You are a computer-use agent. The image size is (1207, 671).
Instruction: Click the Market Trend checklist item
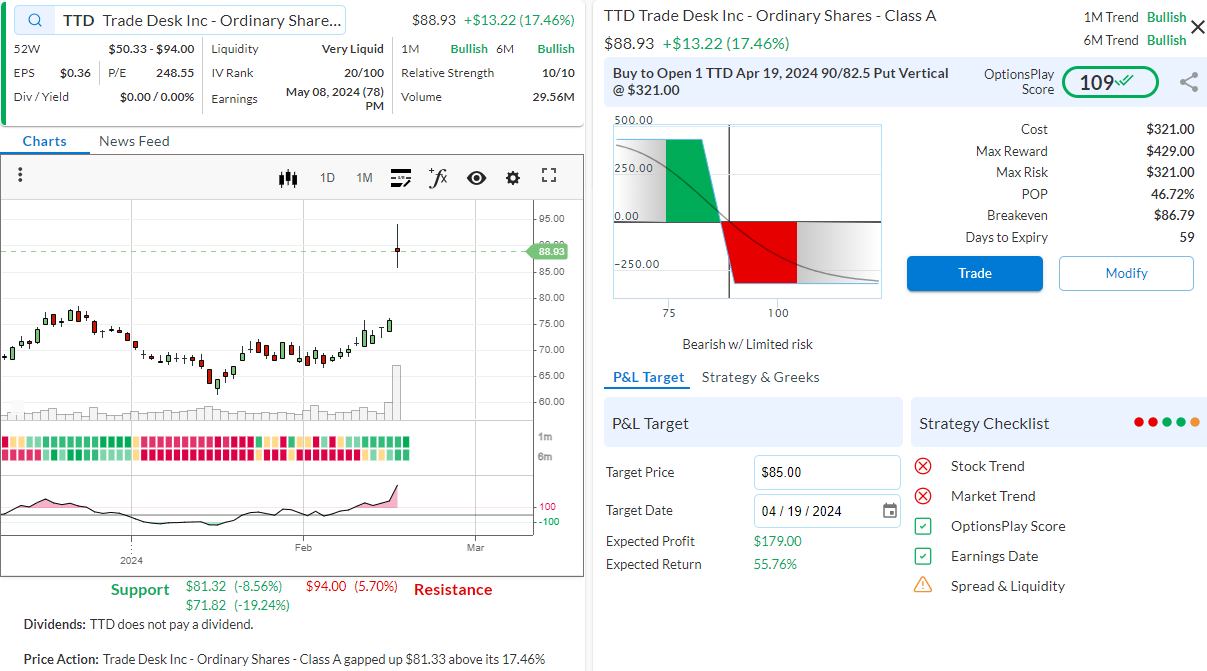(993, 496)
